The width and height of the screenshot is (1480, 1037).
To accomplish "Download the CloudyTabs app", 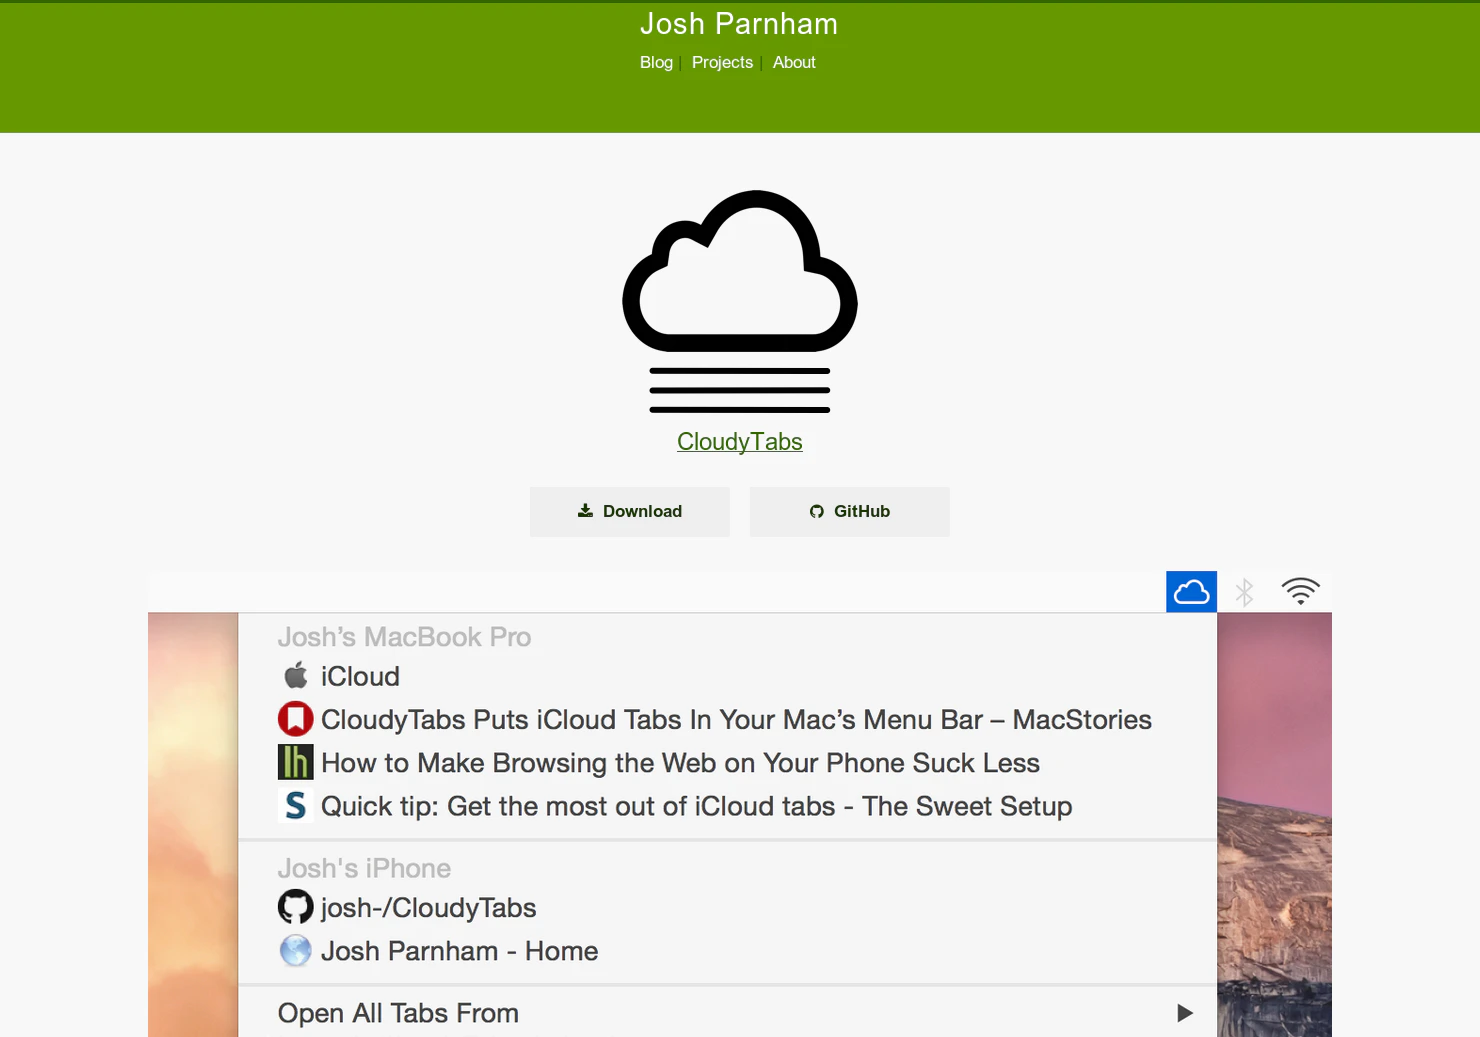I will coord(630,511).
